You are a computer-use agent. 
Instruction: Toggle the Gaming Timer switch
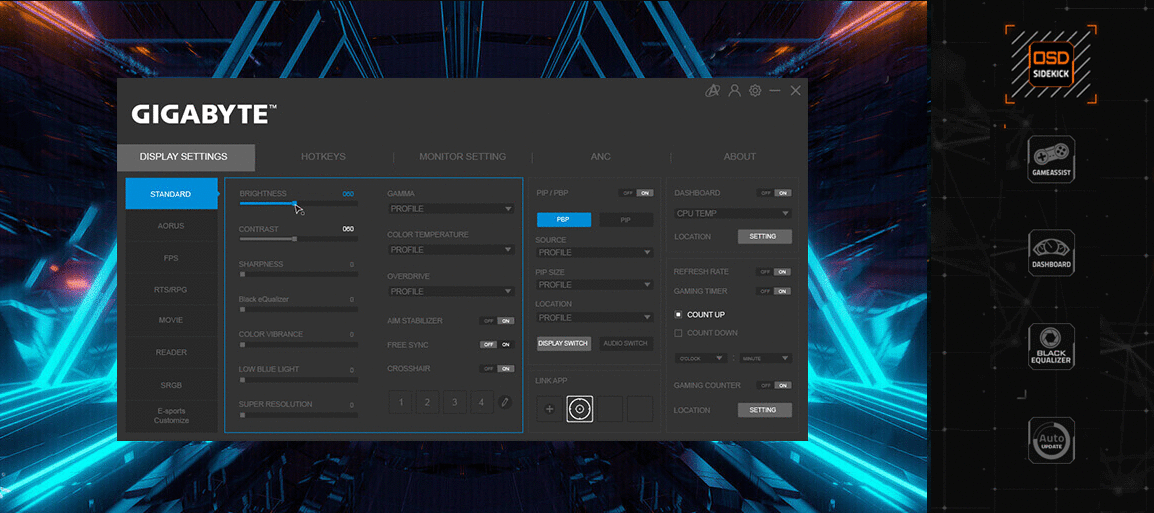[x=774, y=291]
